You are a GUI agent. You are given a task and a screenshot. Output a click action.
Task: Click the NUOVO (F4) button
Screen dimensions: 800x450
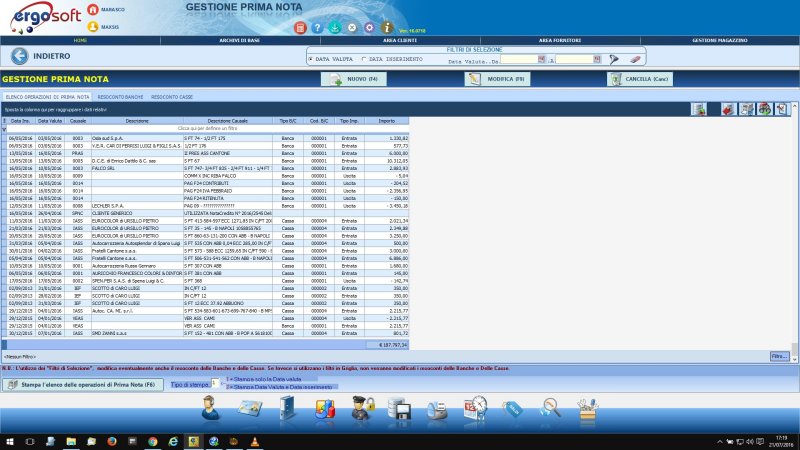tap(354, 79)
